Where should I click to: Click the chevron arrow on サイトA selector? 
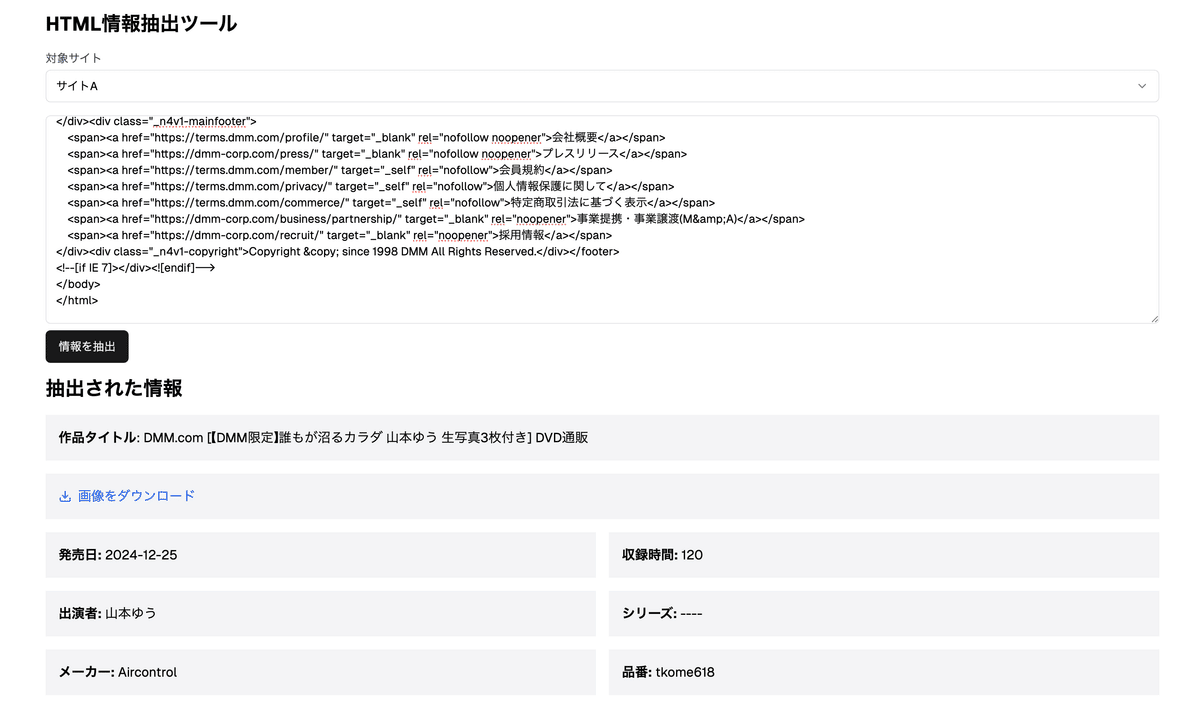1141,86
